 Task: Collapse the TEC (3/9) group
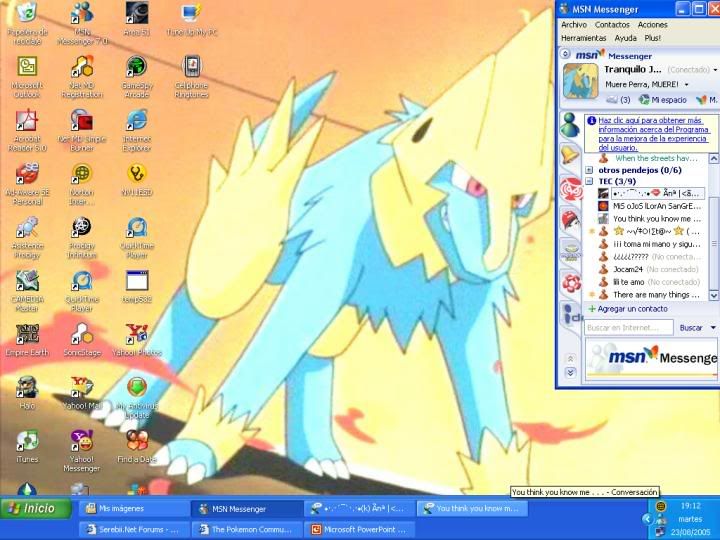click(x=589, y=181)
